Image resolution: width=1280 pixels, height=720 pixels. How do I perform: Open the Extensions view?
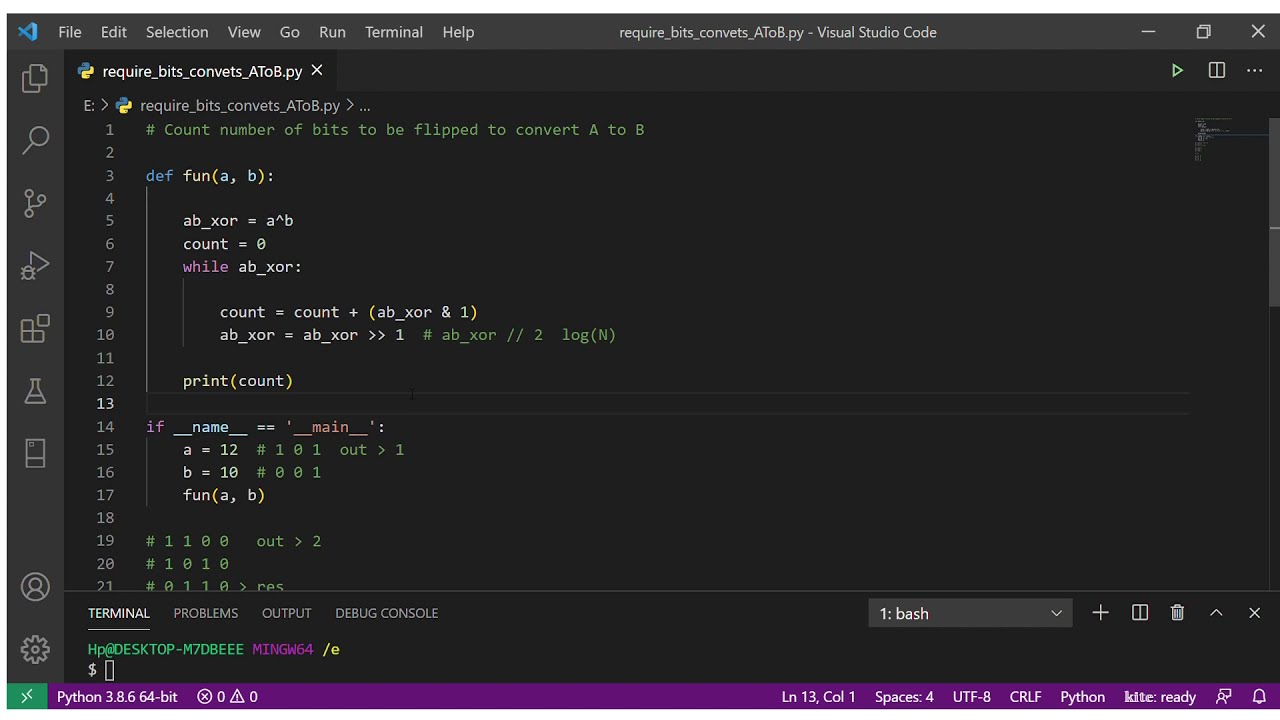click(35, 328)
